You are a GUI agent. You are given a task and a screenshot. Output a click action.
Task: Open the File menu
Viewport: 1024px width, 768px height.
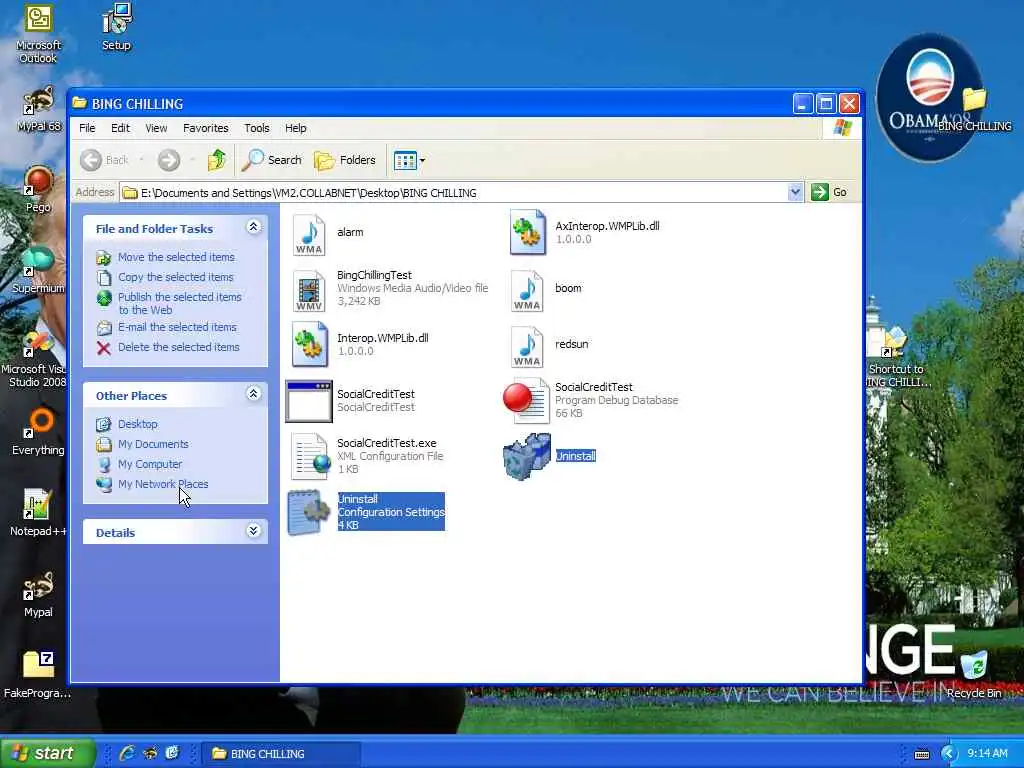87,128
